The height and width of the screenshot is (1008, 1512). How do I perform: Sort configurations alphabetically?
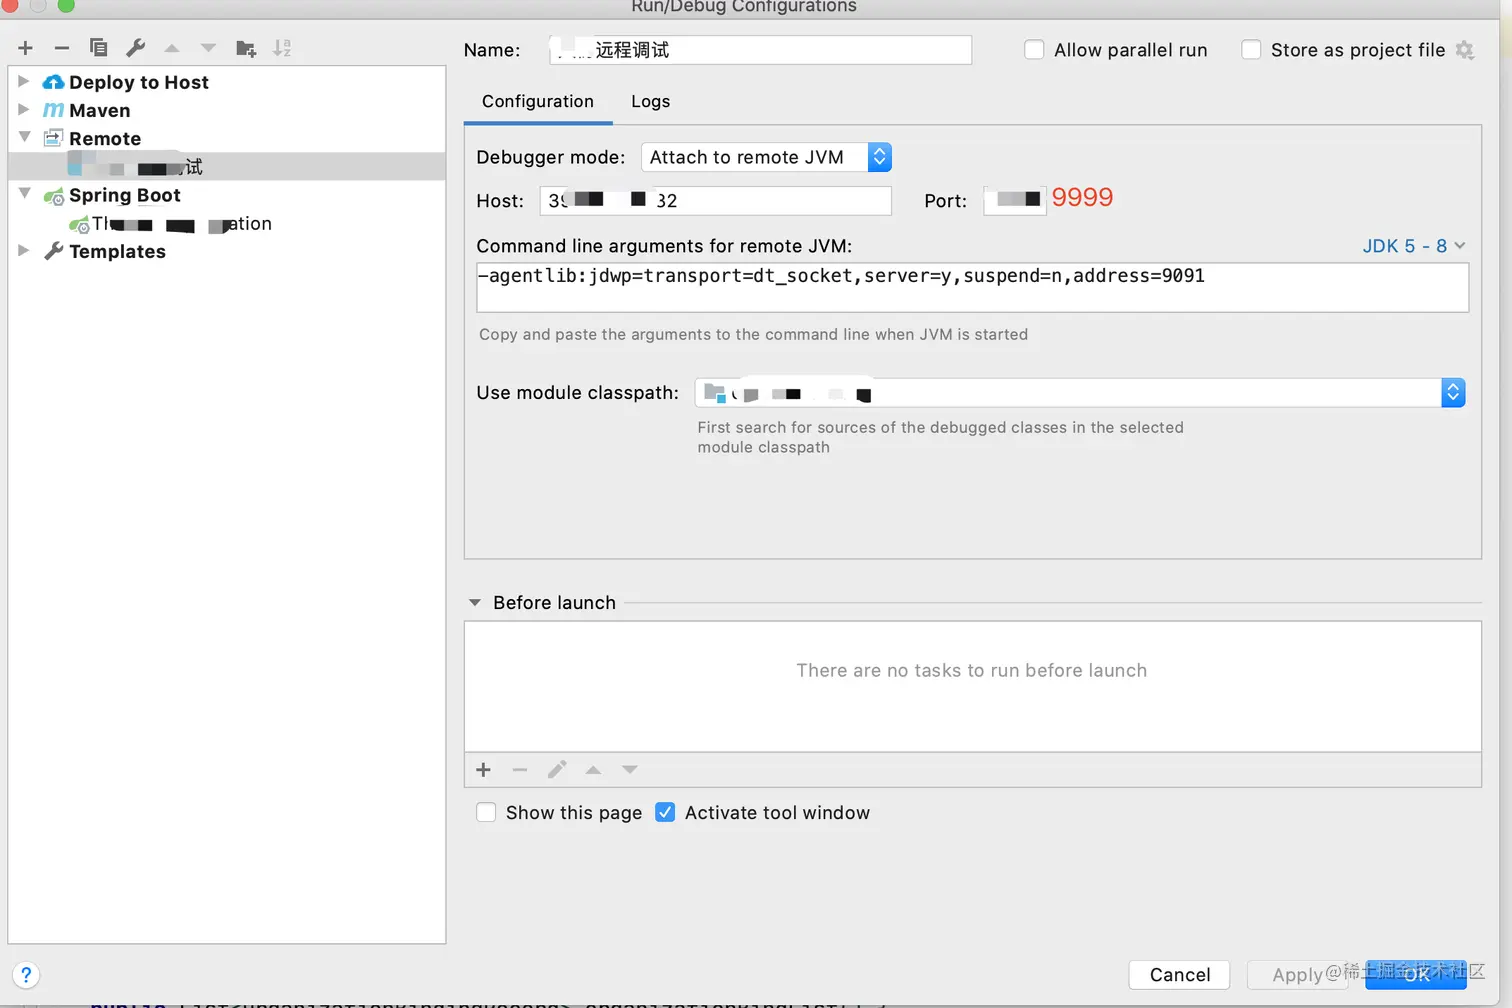pos(282,48)
